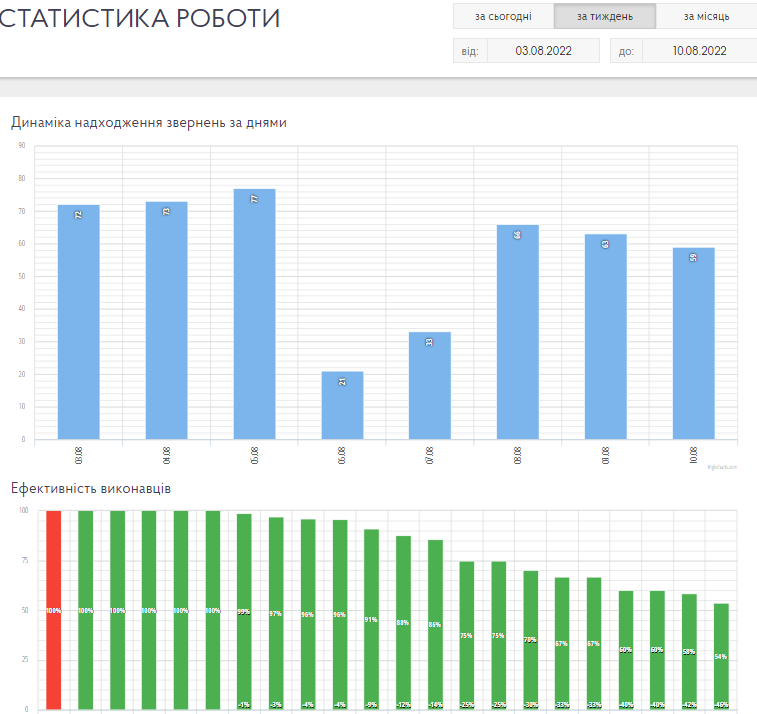
Task: Click the green 97% efficiency bar
Action: point(276,613)
